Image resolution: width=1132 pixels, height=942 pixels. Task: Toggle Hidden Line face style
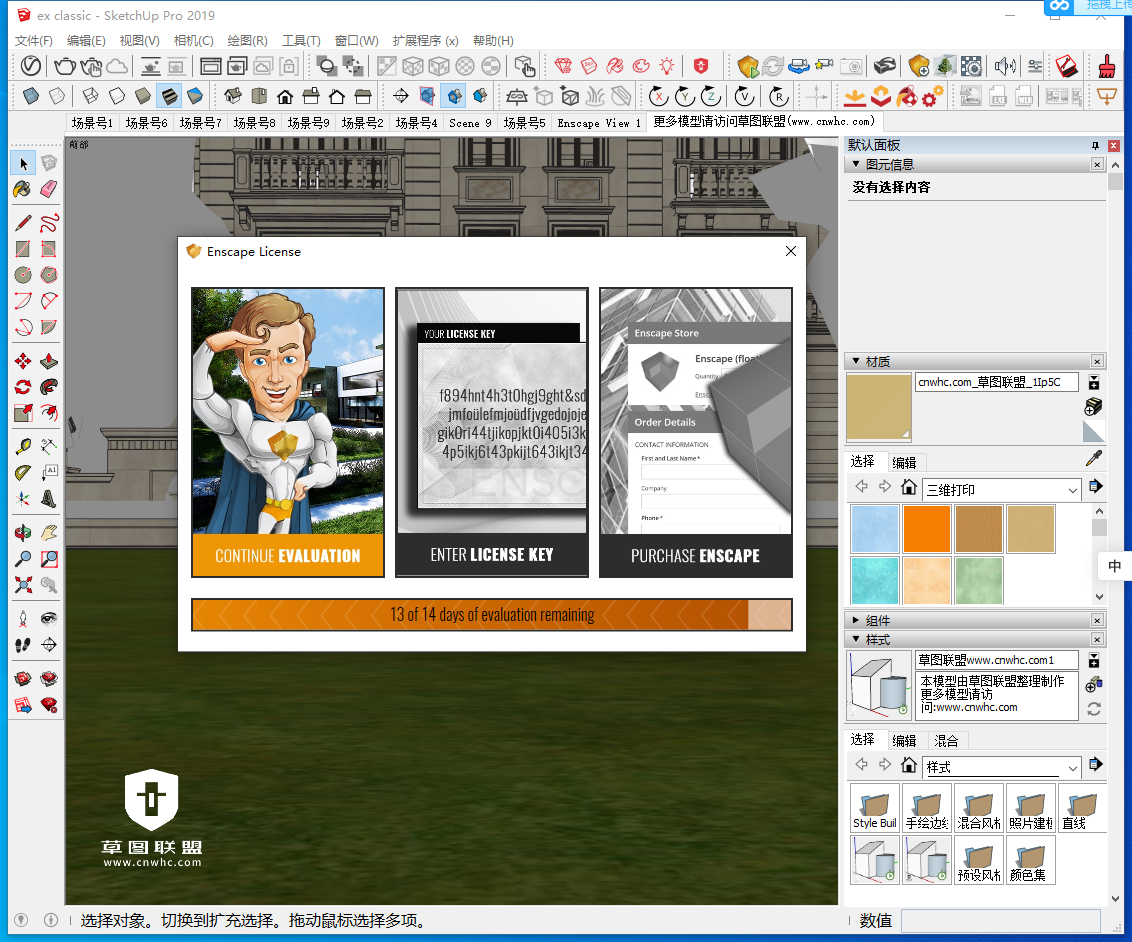116,96
